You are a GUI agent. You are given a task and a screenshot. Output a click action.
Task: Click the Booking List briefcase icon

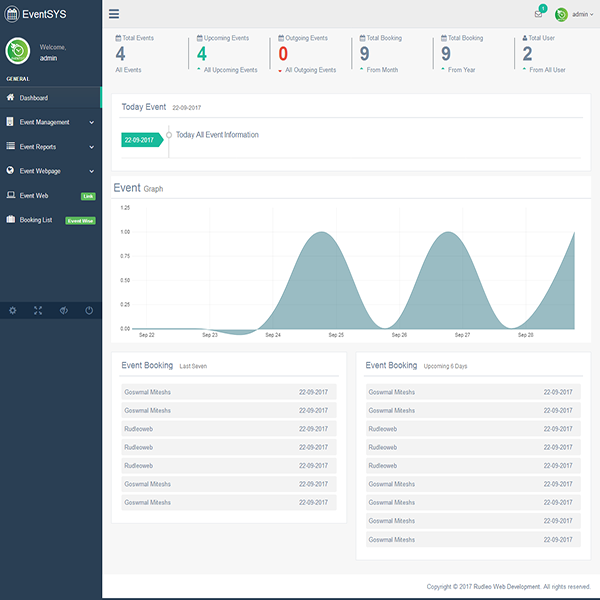[x=11, y=219]
